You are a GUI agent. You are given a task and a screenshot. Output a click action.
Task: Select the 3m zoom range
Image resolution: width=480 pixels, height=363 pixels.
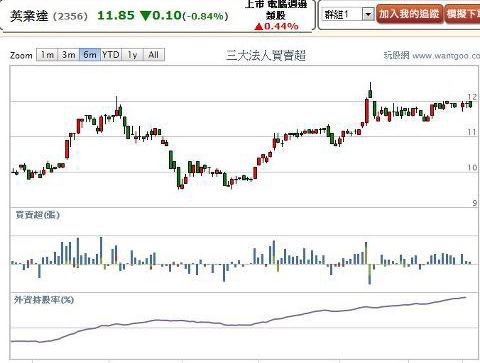(68, 55)
